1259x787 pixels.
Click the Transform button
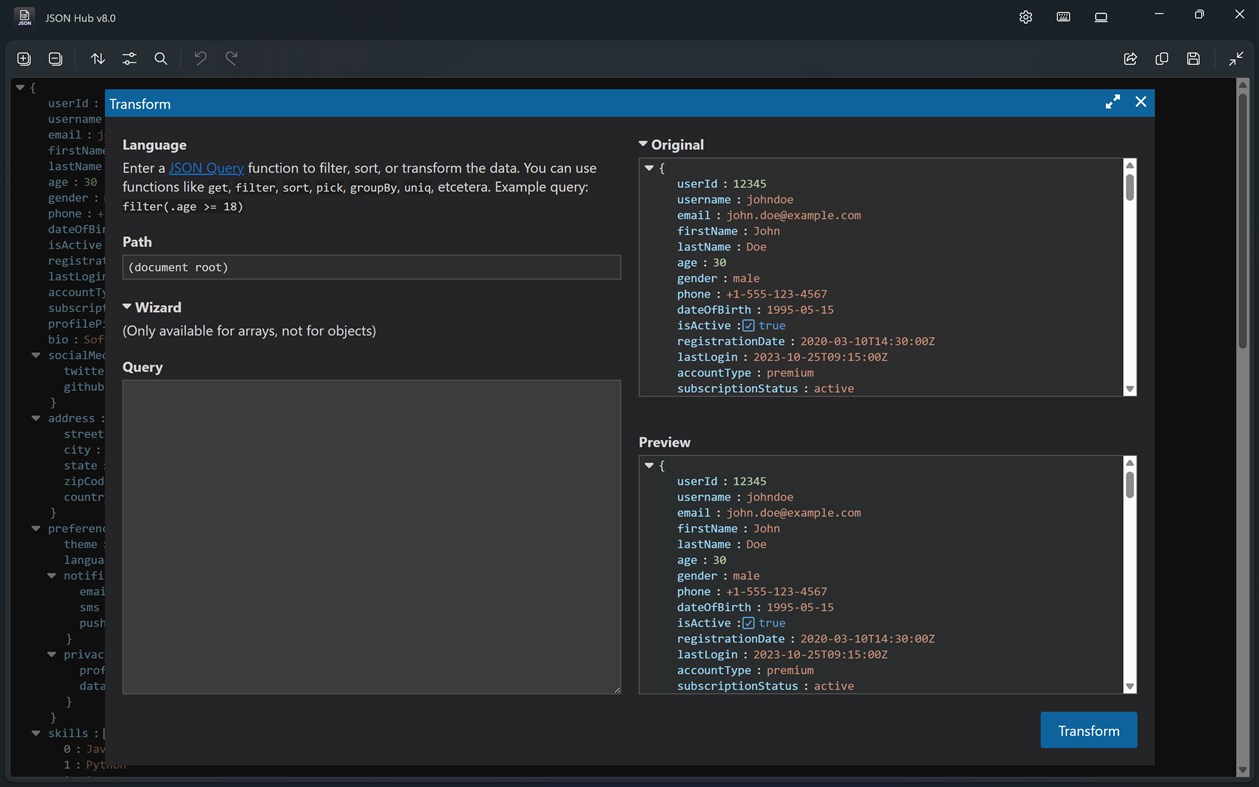click(1088, 730)
